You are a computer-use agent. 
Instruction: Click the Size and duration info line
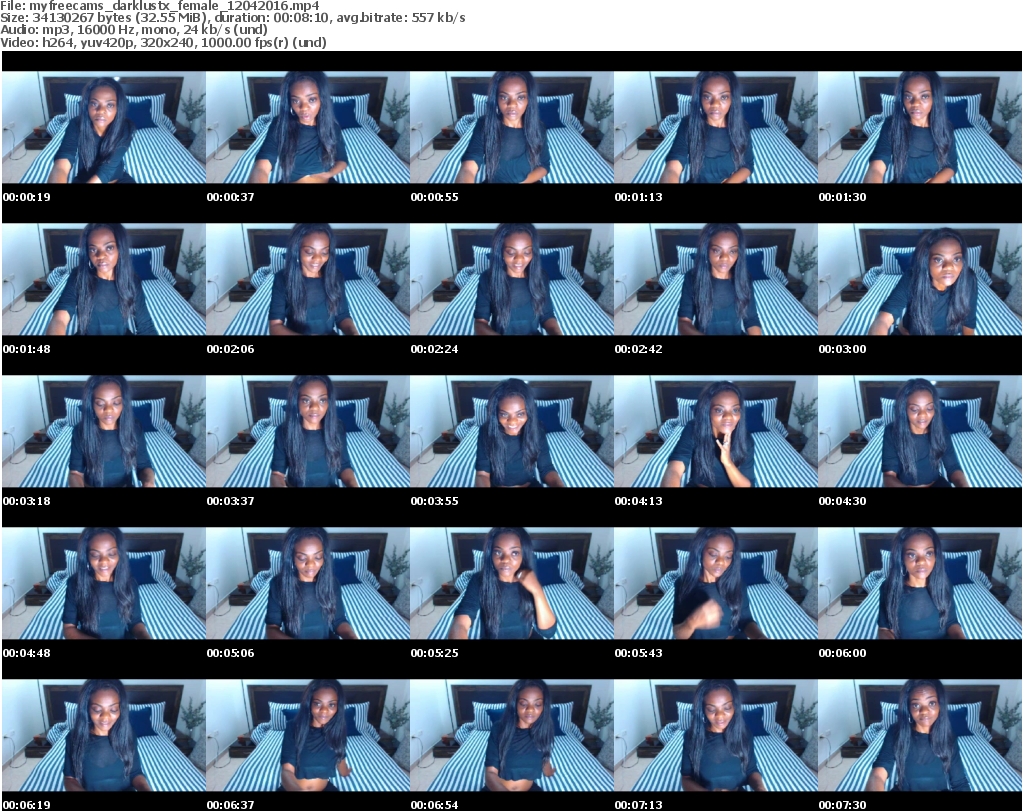point(232,18)
